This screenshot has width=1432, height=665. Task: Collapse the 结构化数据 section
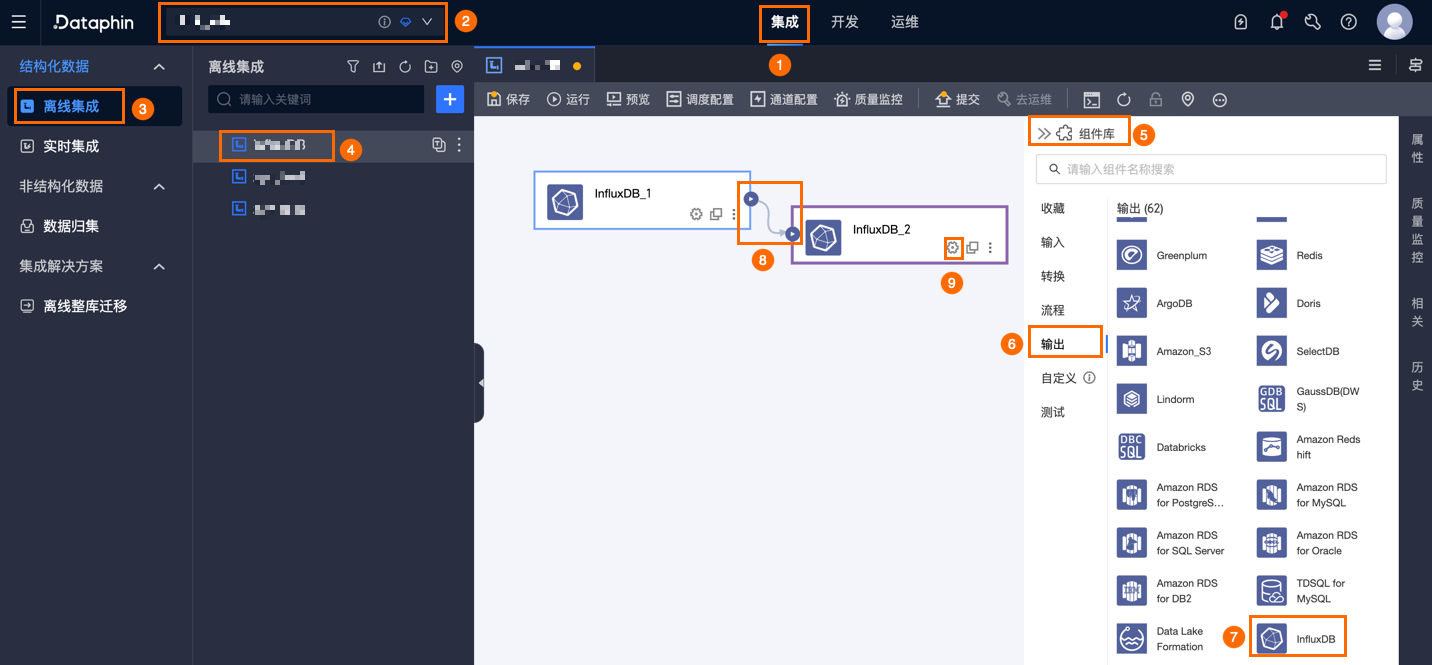coord(159,66)
